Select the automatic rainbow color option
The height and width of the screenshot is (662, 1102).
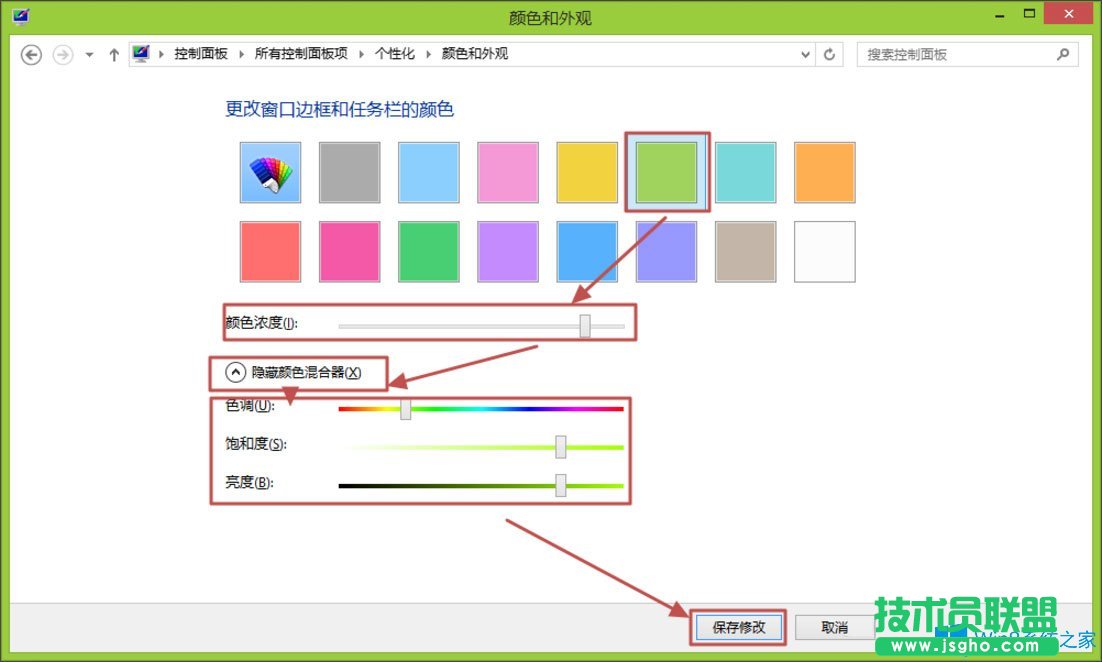(269, 171)
